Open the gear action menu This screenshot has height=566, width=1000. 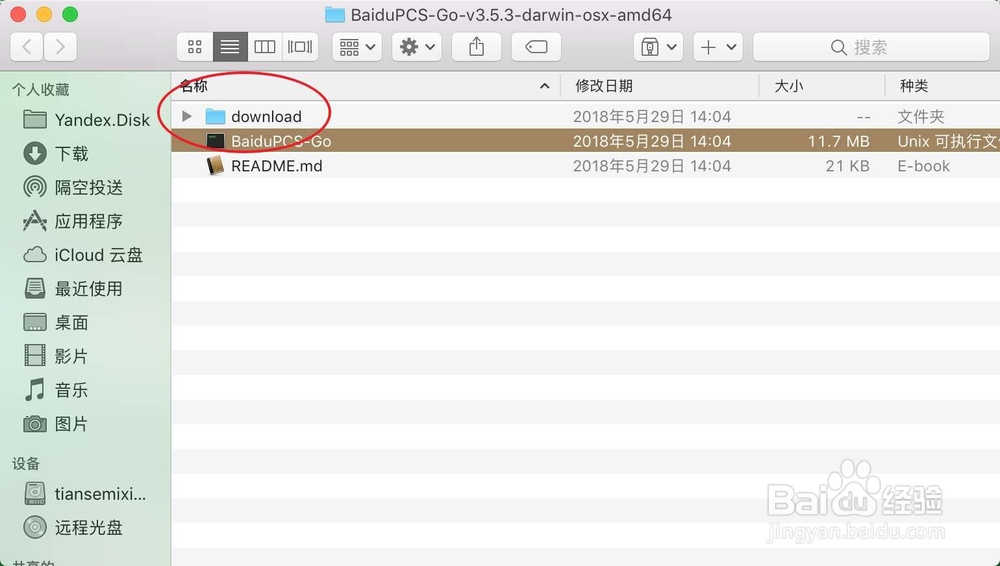[x=417, y=47]
